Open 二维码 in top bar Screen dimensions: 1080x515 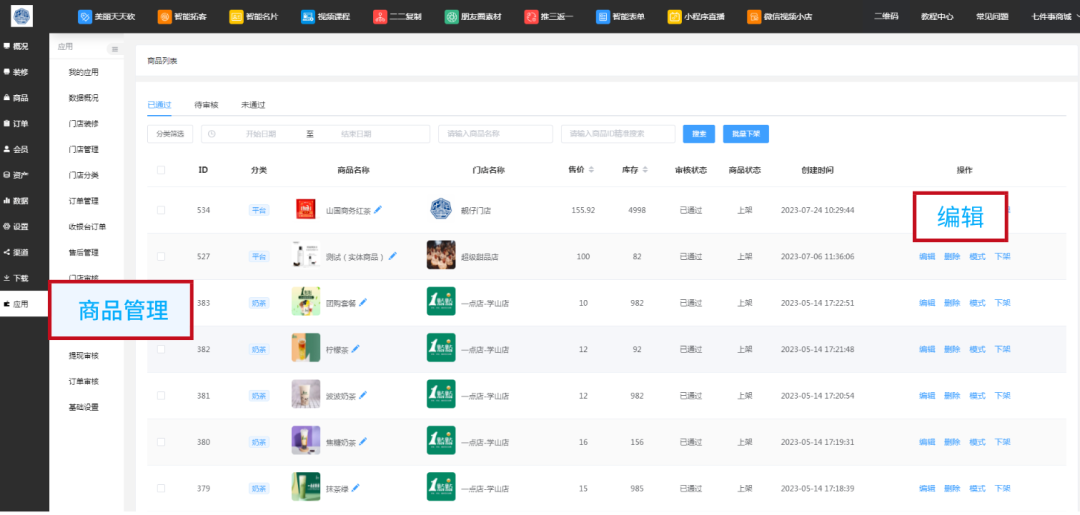click(x=886, y=17)
